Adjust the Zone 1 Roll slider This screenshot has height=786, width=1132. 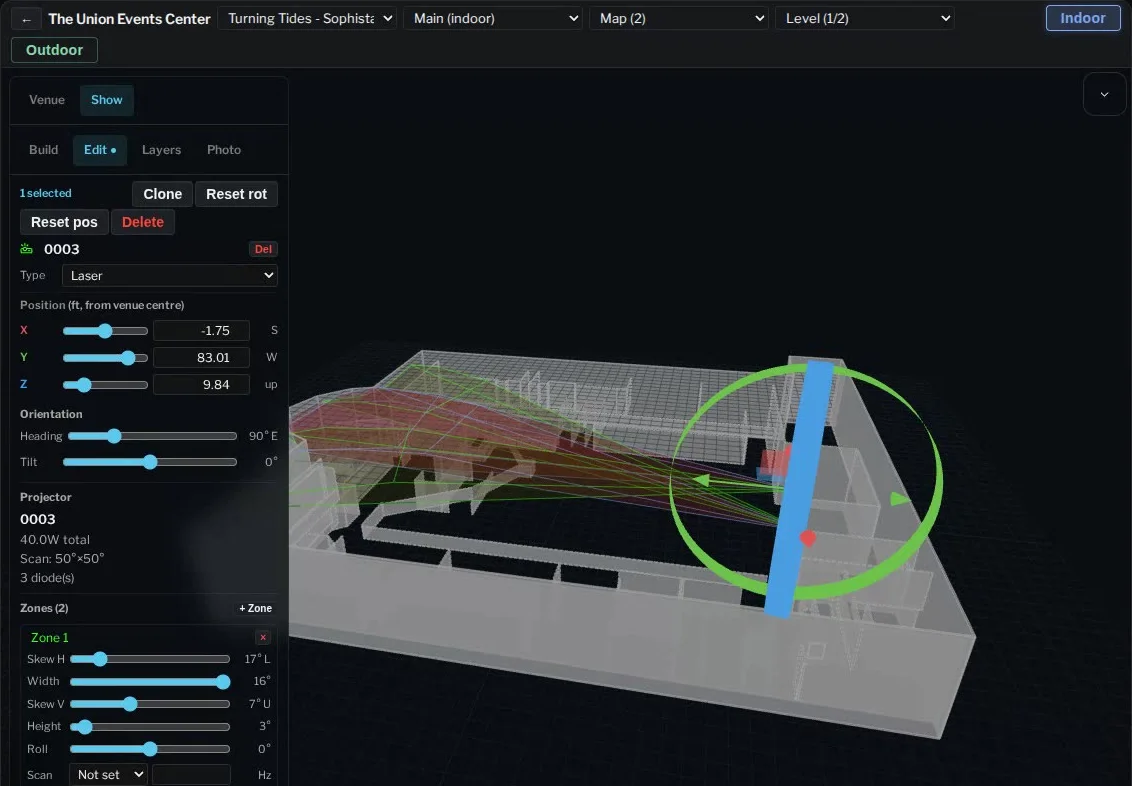click(150, 749)
